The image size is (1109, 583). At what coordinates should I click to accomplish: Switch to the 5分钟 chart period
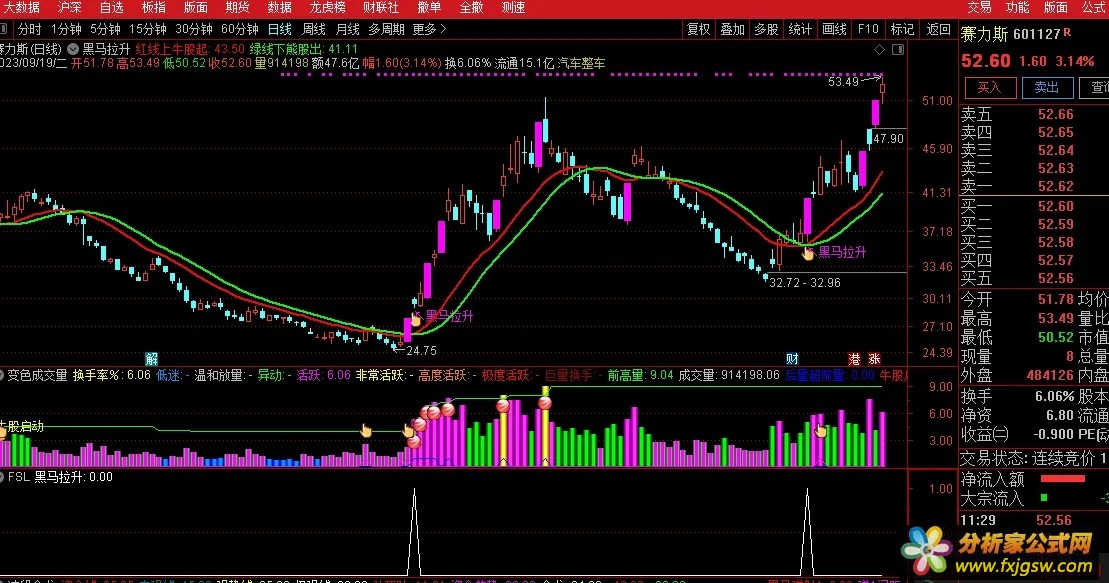click(105, 29)
